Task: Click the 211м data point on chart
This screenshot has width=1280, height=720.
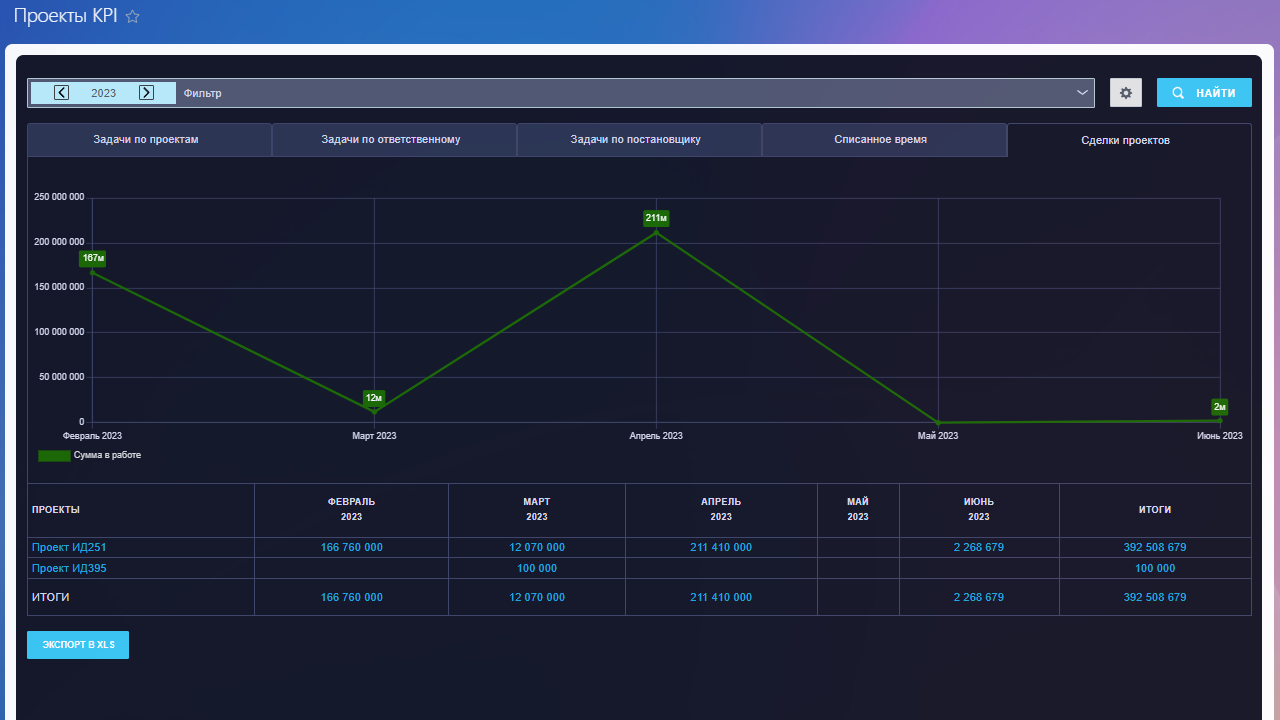Action: (656, 232)
